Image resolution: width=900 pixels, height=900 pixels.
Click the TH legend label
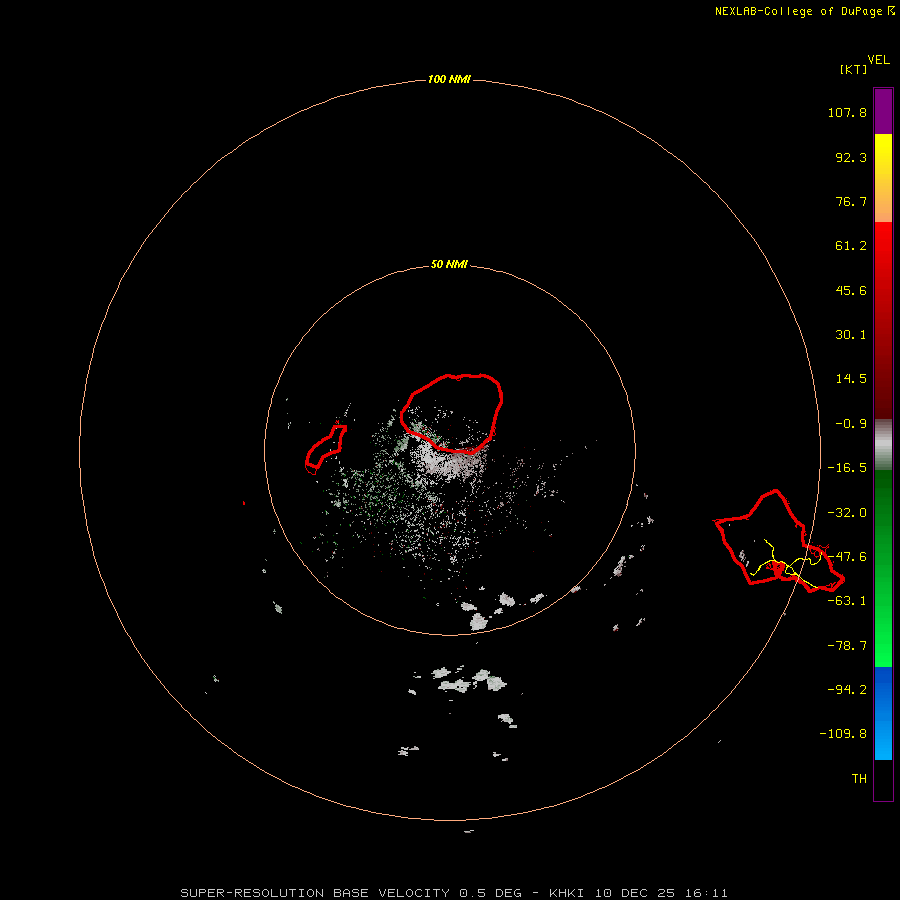[x=859, y=779]
